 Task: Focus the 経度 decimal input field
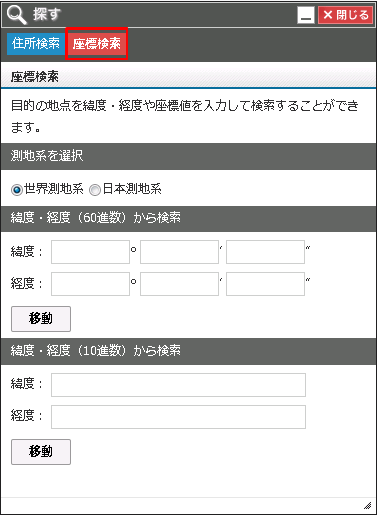pyautogui.click(x=178, y=417)
